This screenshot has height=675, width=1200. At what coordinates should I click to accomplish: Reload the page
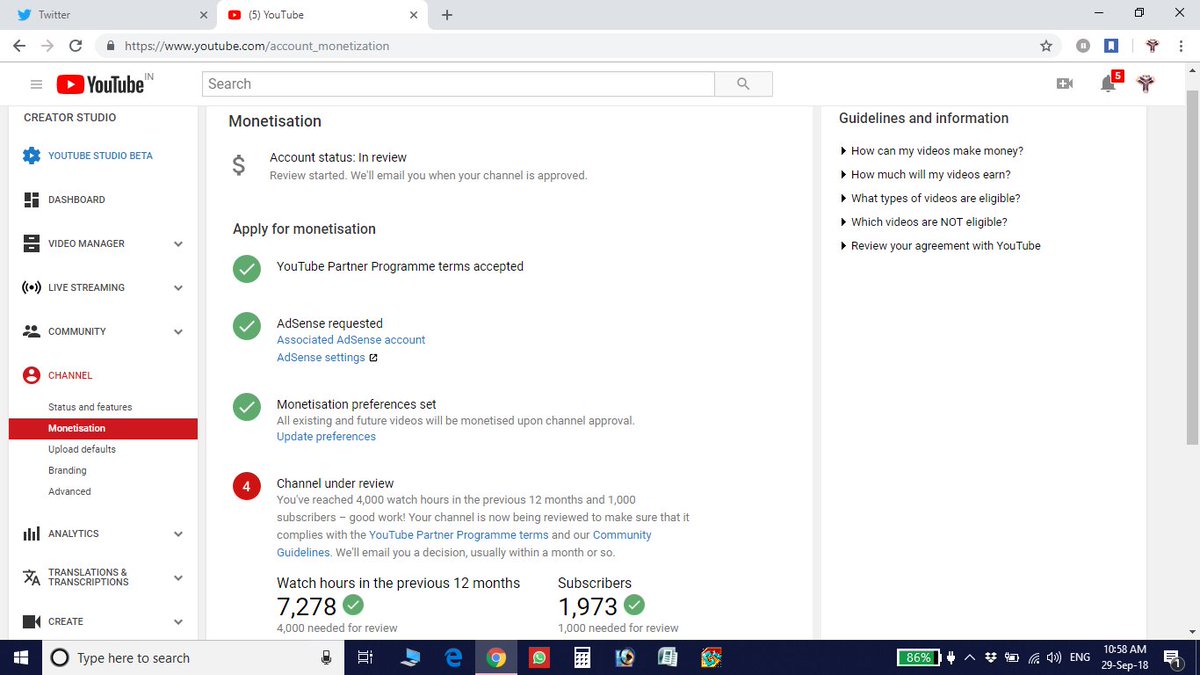coord(75,45)
